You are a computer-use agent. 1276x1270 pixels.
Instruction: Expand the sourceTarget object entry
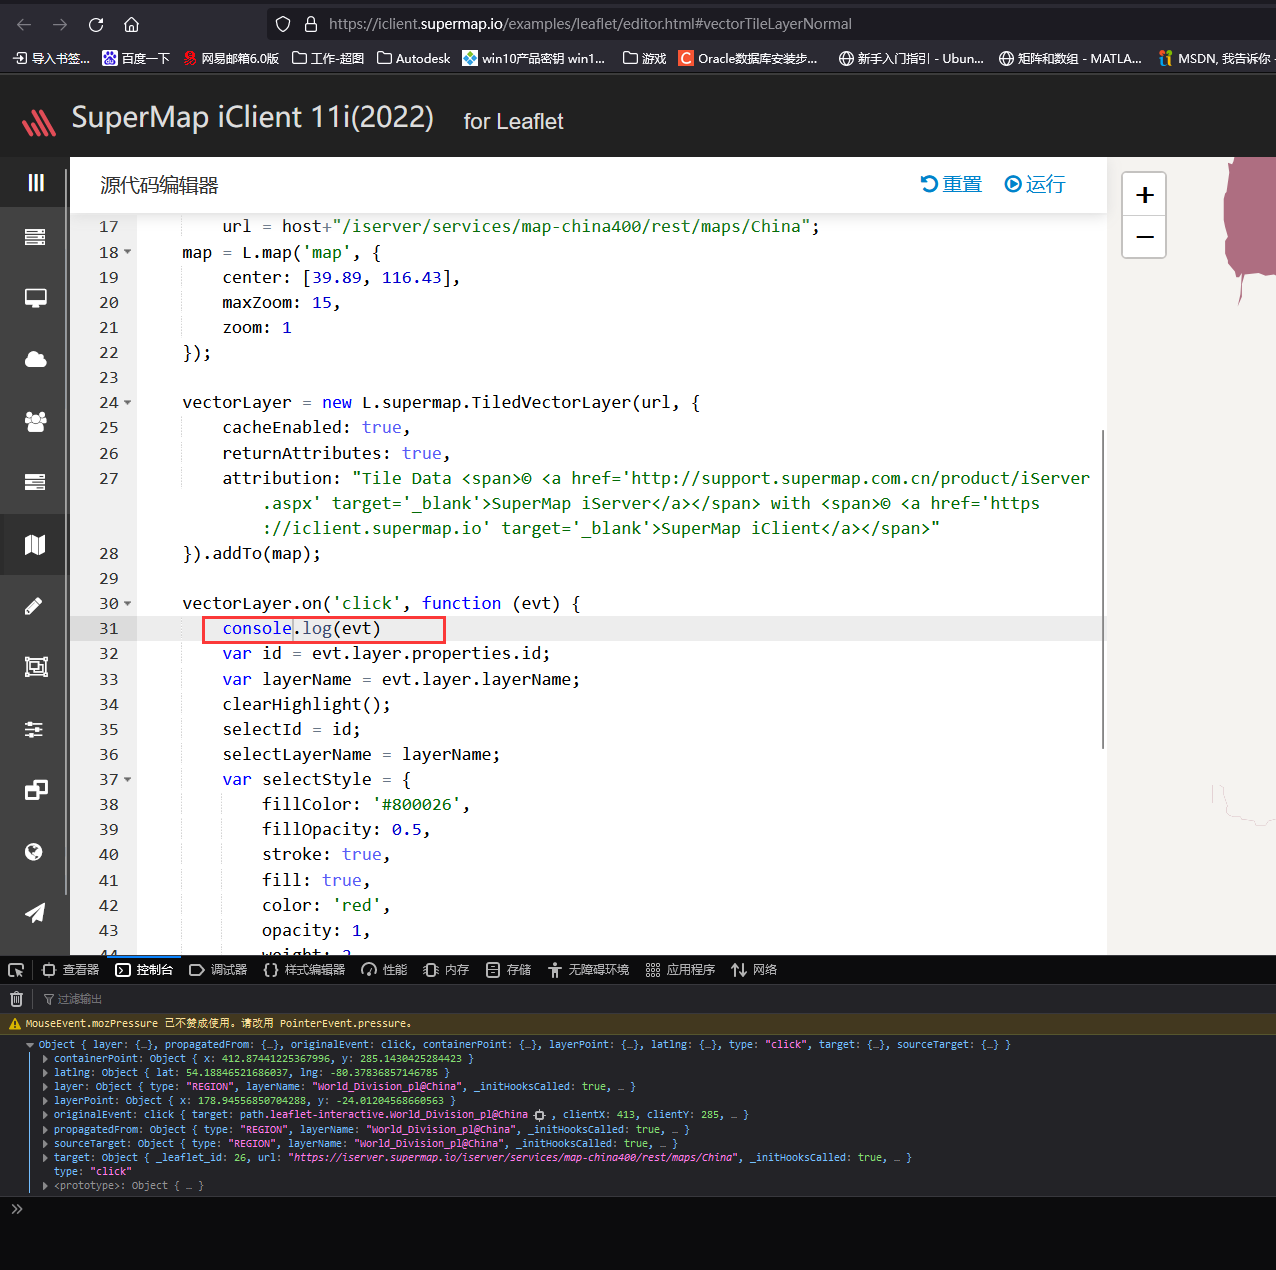click(x=45, y=1143)
